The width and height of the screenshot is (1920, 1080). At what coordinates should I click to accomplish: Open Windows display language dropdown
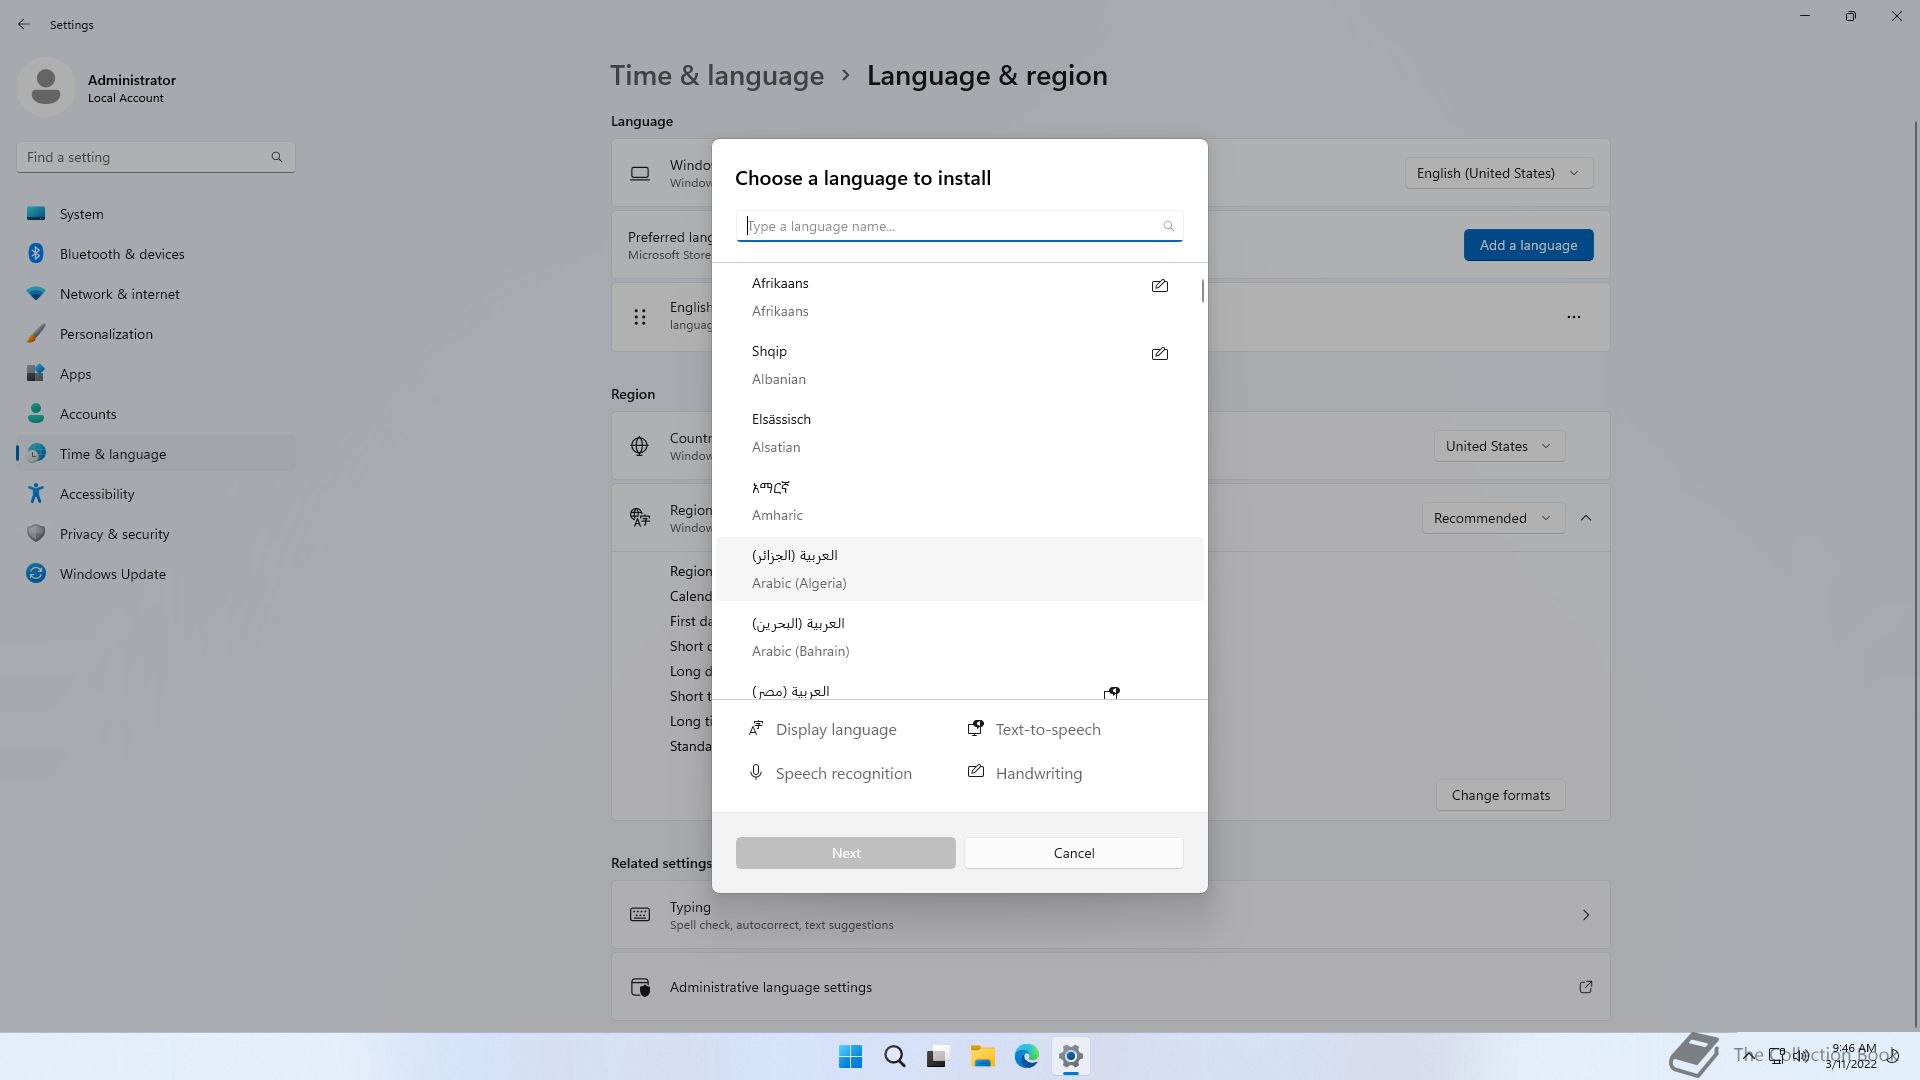click(x=1498, y=173)
